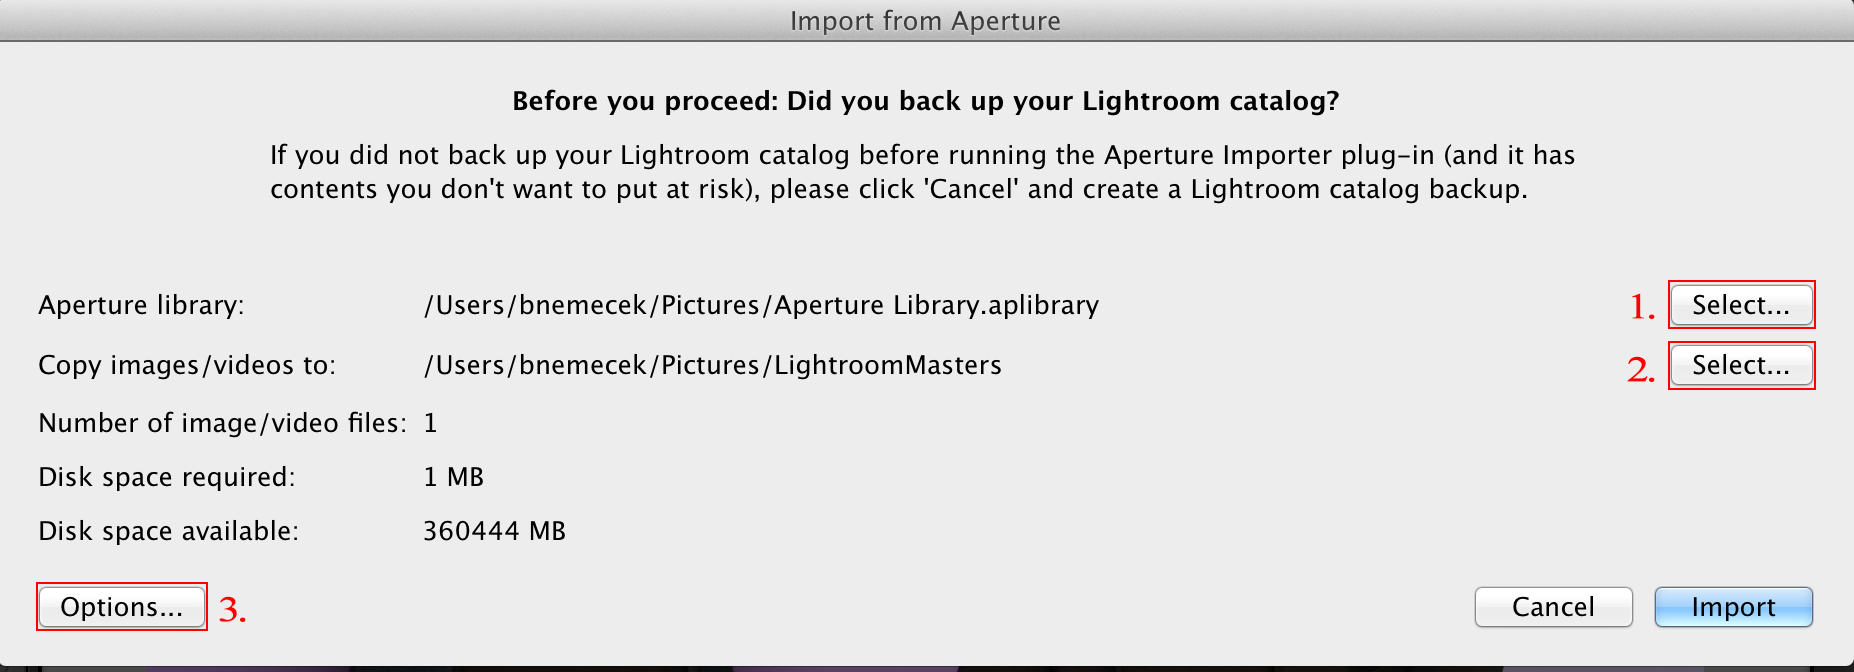The height and width of the screenshot is (672, 1854).
Task: Click the Disk space required value
Action: (455, 477)
